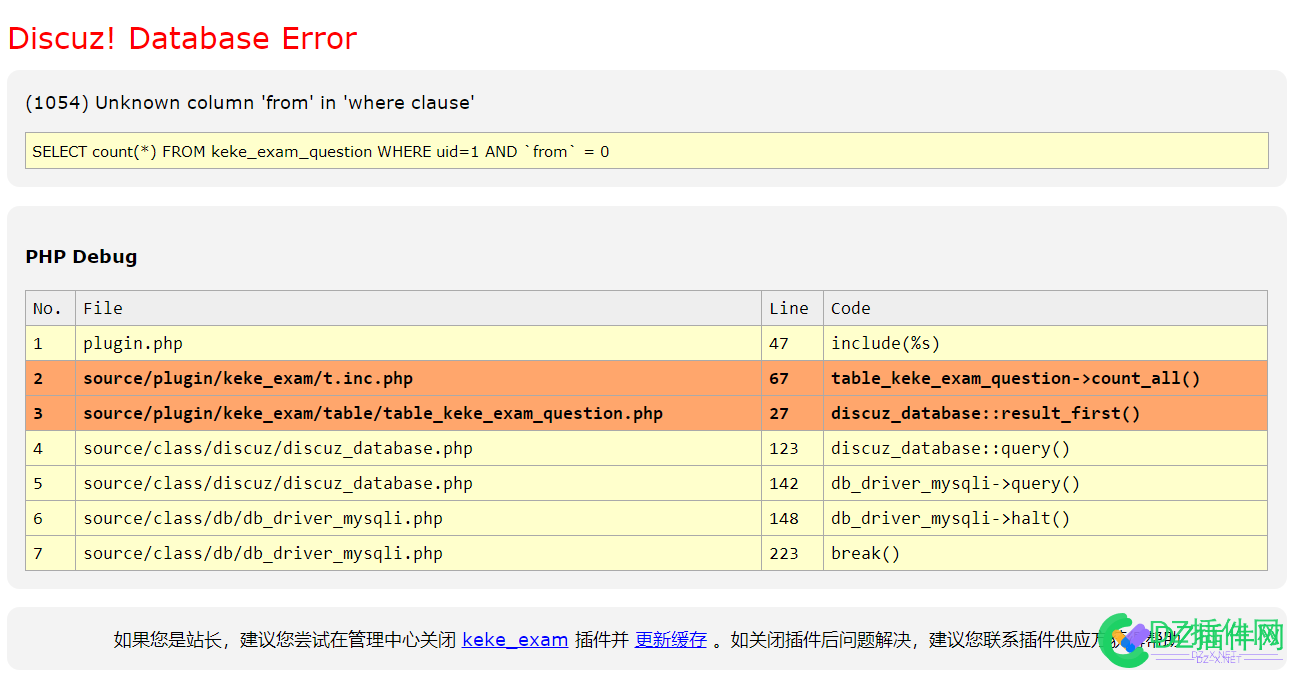
Task: Click the db_driver_mysqli->query() code cell
Action: [1045, 483]
